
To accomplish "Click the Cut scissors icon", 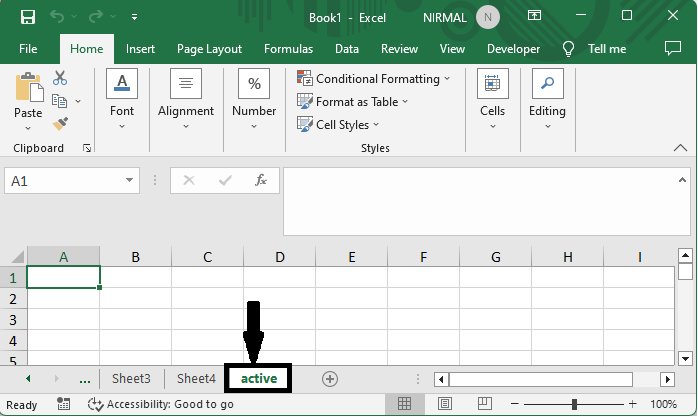I will [x=60, y=78].
